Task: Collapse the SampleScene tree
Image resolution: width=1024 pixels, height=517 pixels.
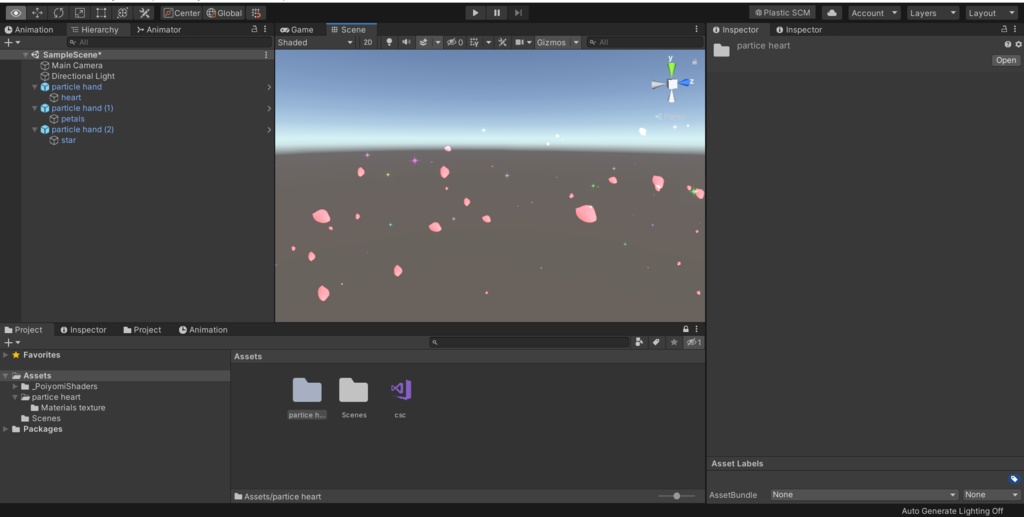Action: point(25,55)
